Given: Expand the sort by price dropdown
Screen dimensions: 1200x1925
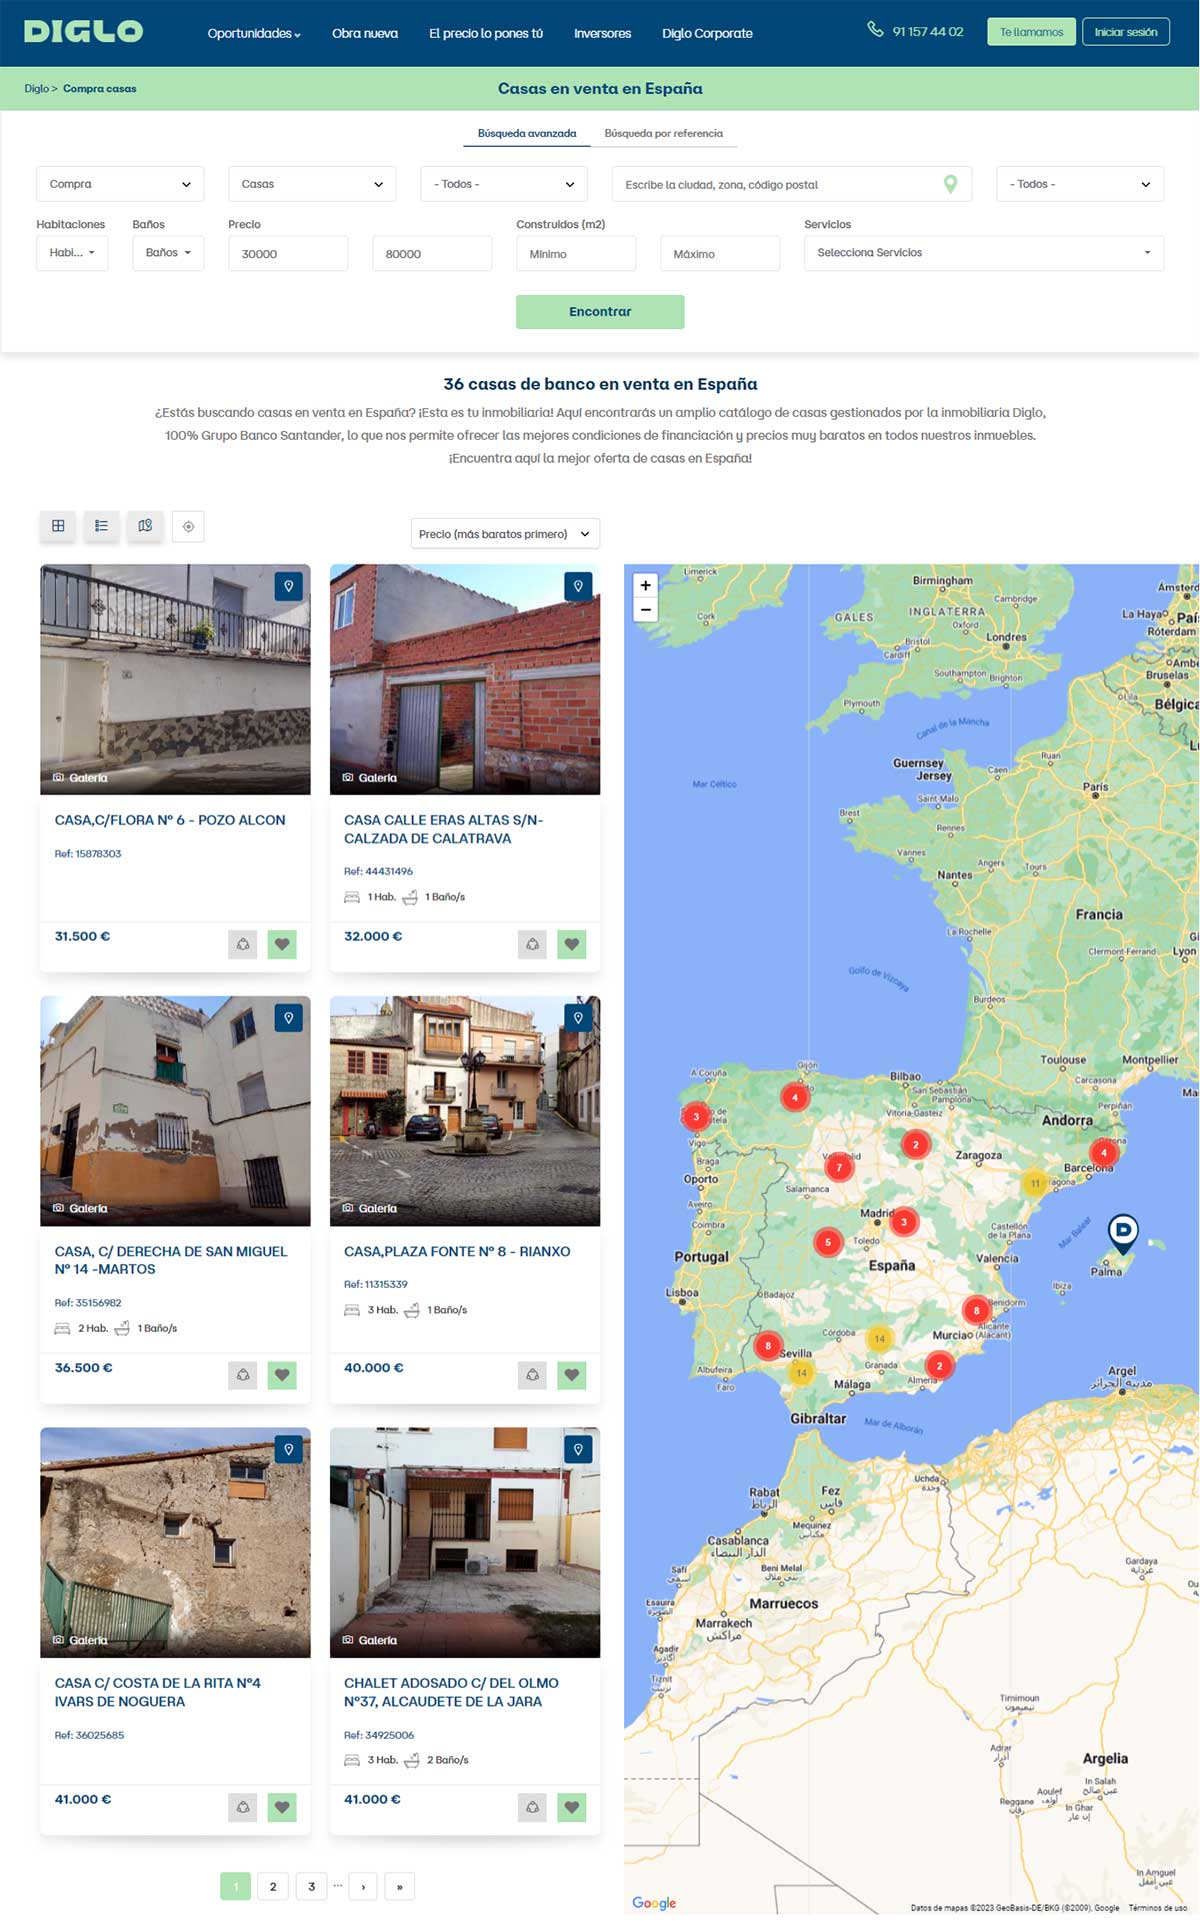Looking at the screenshot, I should point(505,534).
